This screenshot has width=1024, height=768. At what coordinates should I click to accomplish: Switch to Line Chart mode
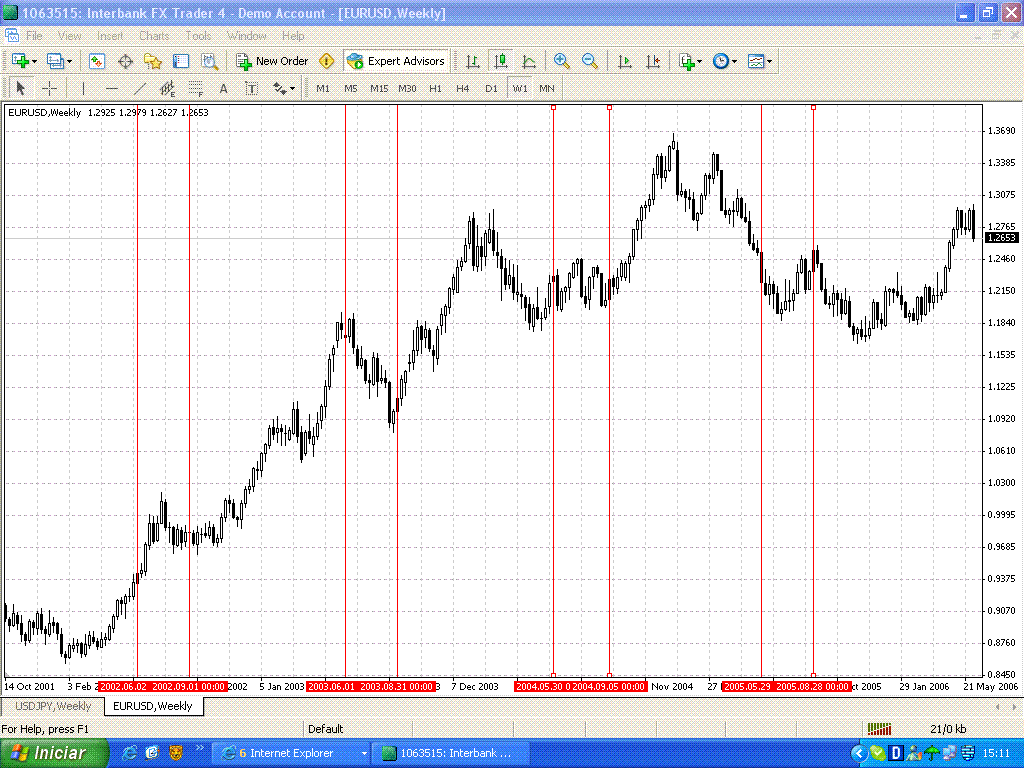pos(529,61)
